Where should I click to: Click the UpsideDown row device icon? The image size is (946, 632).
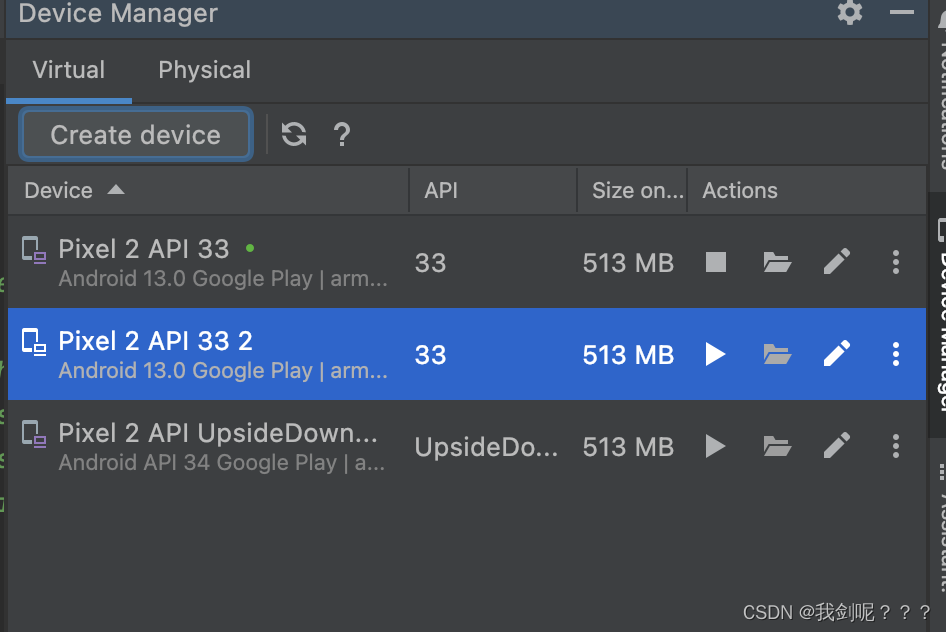coord(34,434)
